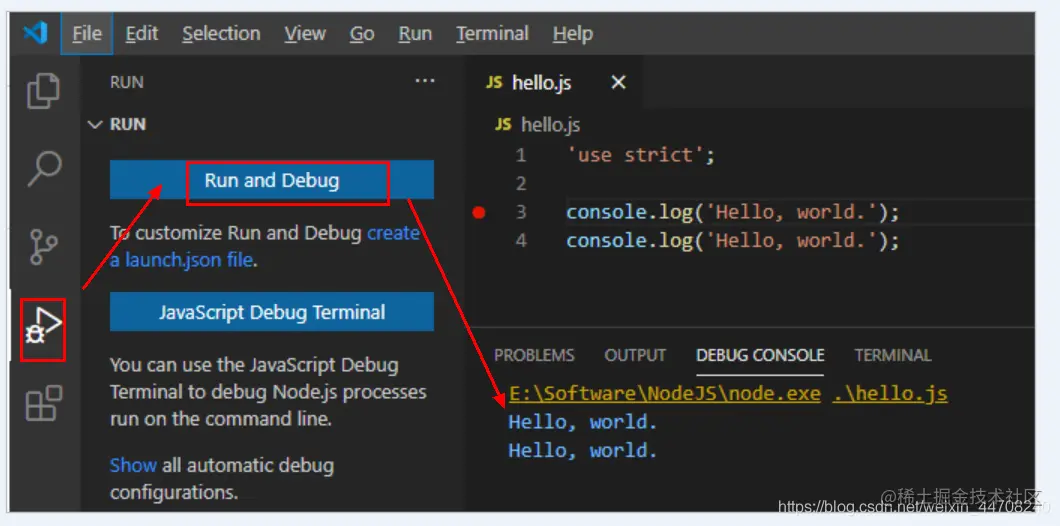
Task: Open the Selection menu
Action: pos(221,33)
